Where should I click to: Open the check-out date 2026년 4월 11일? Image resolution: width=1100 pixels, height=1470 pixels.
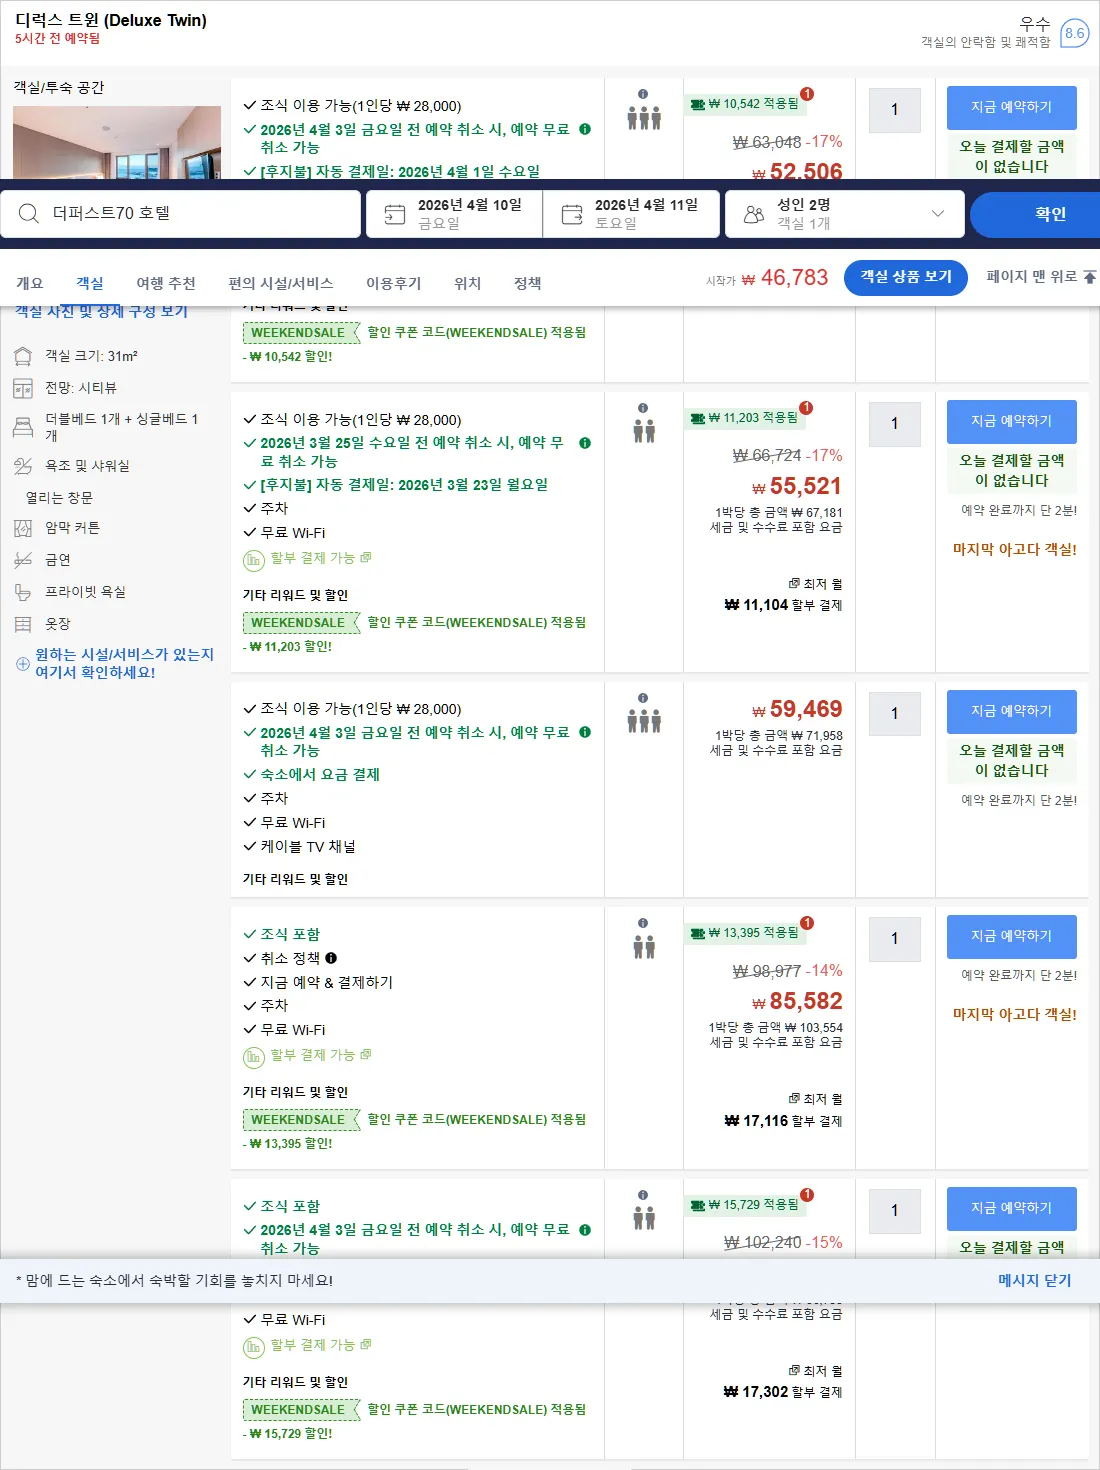pos(632,214)
